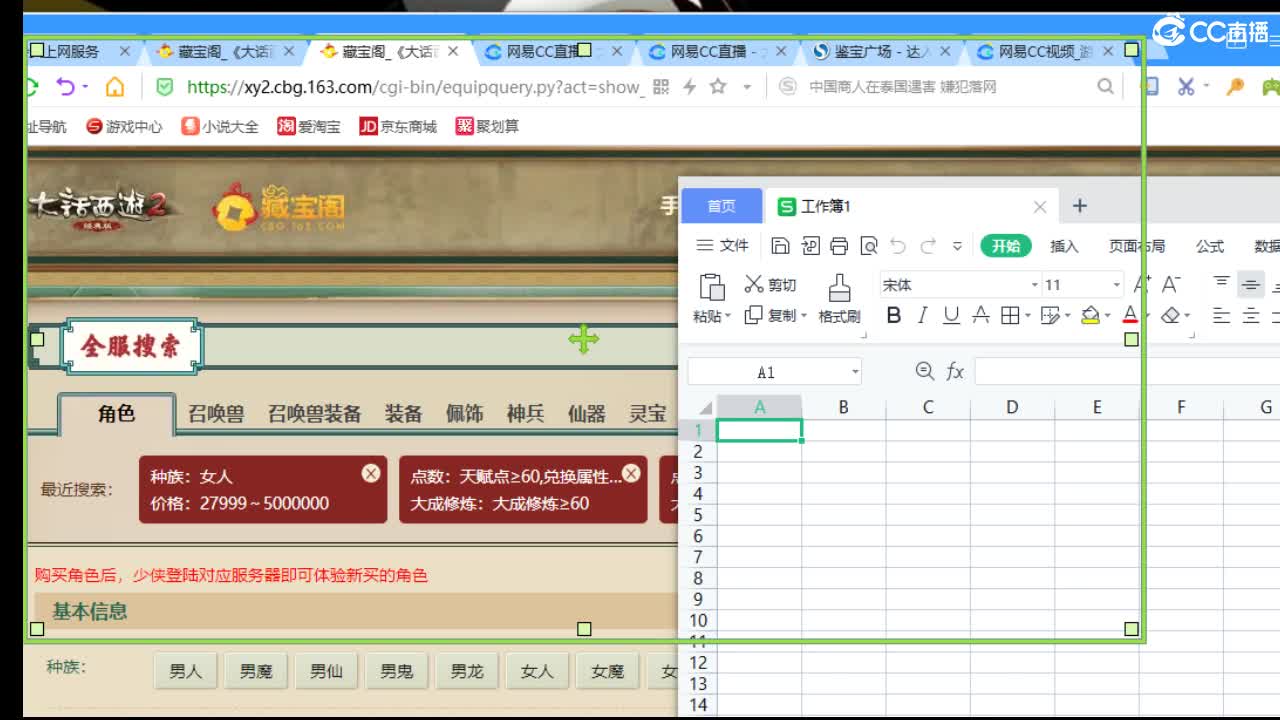Click the browser address URL field

[413, 87]
